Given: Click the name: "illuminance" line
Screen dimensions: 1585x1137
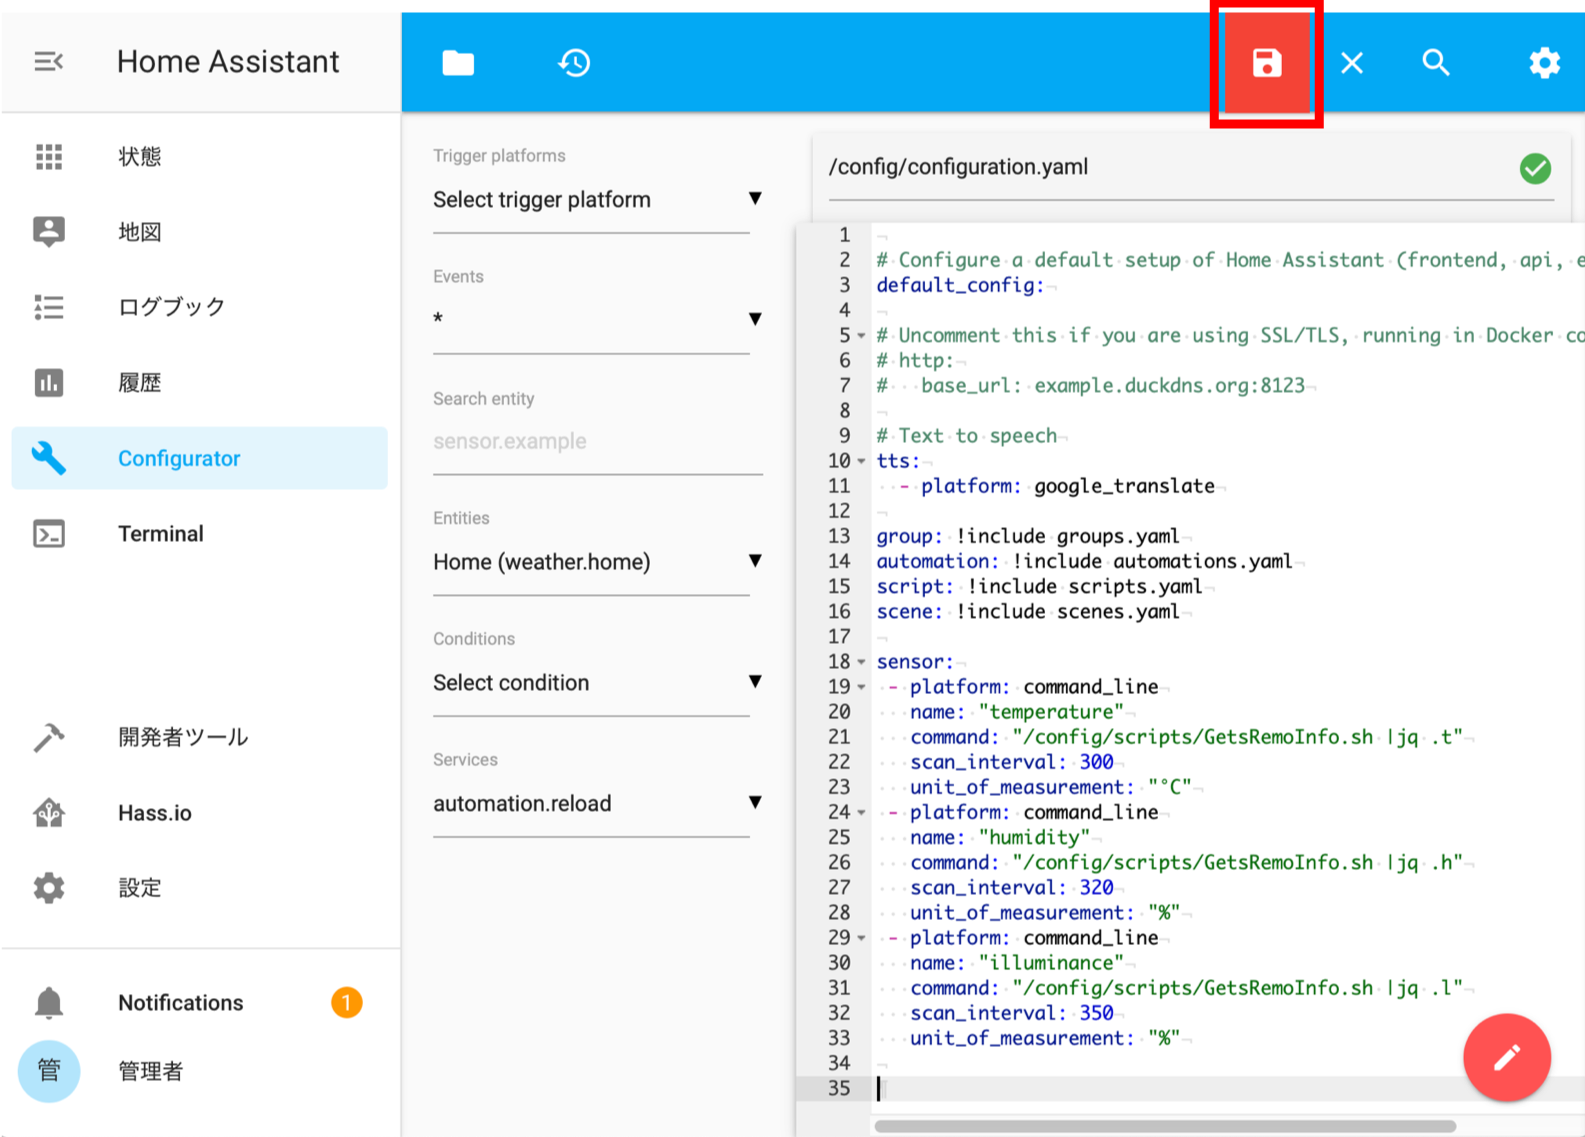Looking at the screenshot, I should 1016,963.
